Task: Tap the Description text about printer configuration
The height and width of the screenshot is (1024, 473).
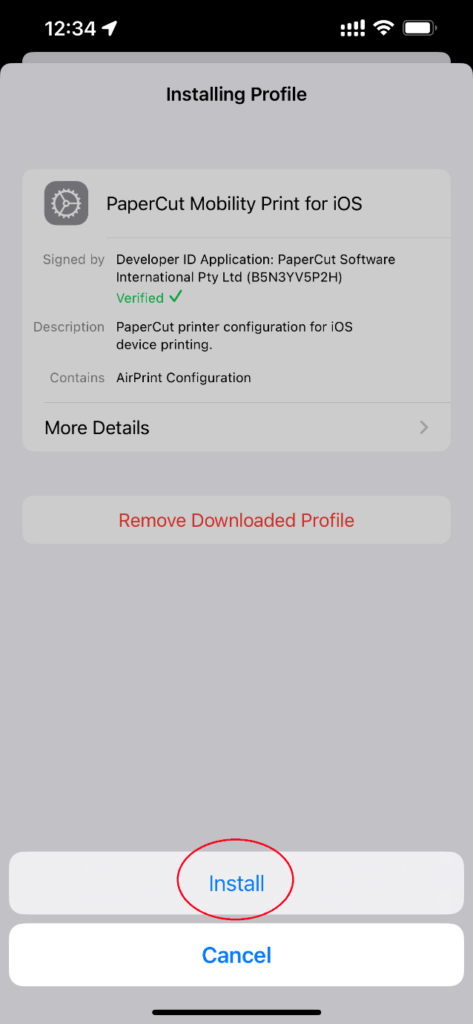Action: [x=234, y=336]
